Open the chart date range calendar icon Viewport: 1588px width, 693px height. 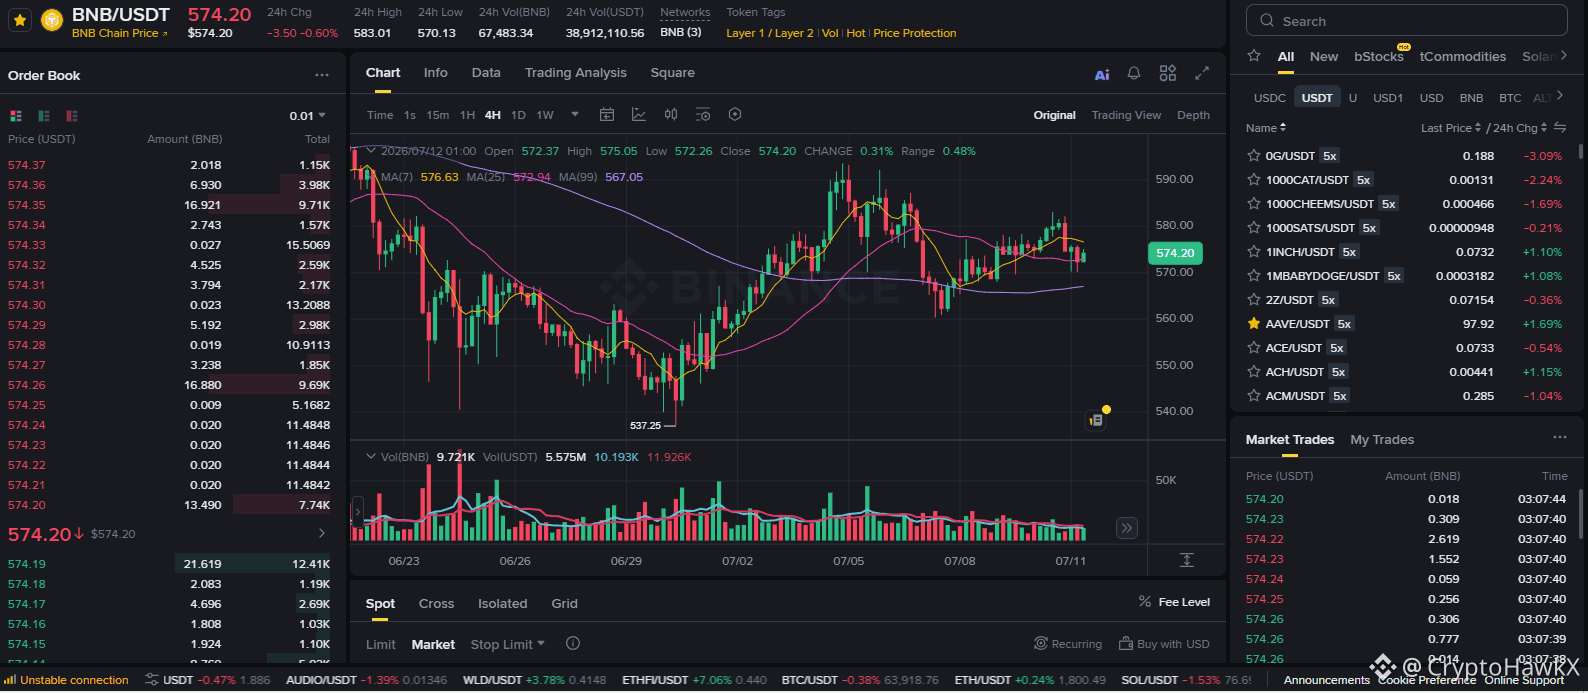(x=607, y=115)
